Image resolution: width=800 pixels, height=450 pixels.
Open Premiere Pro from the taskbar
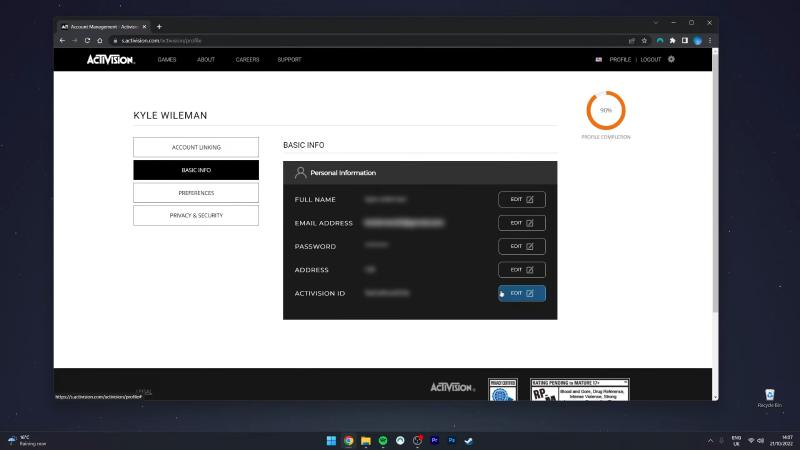[435, 440]
